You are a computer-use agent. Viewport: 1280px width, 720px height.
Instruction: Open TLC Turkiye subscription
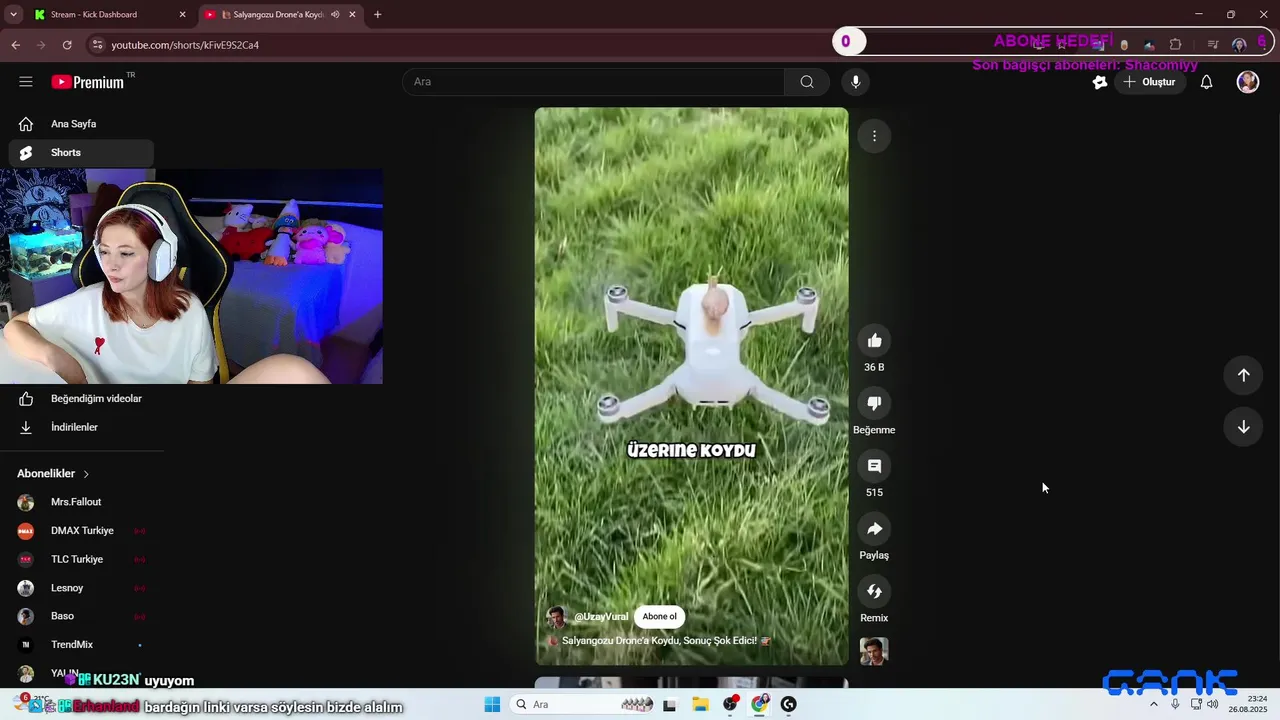81,559
